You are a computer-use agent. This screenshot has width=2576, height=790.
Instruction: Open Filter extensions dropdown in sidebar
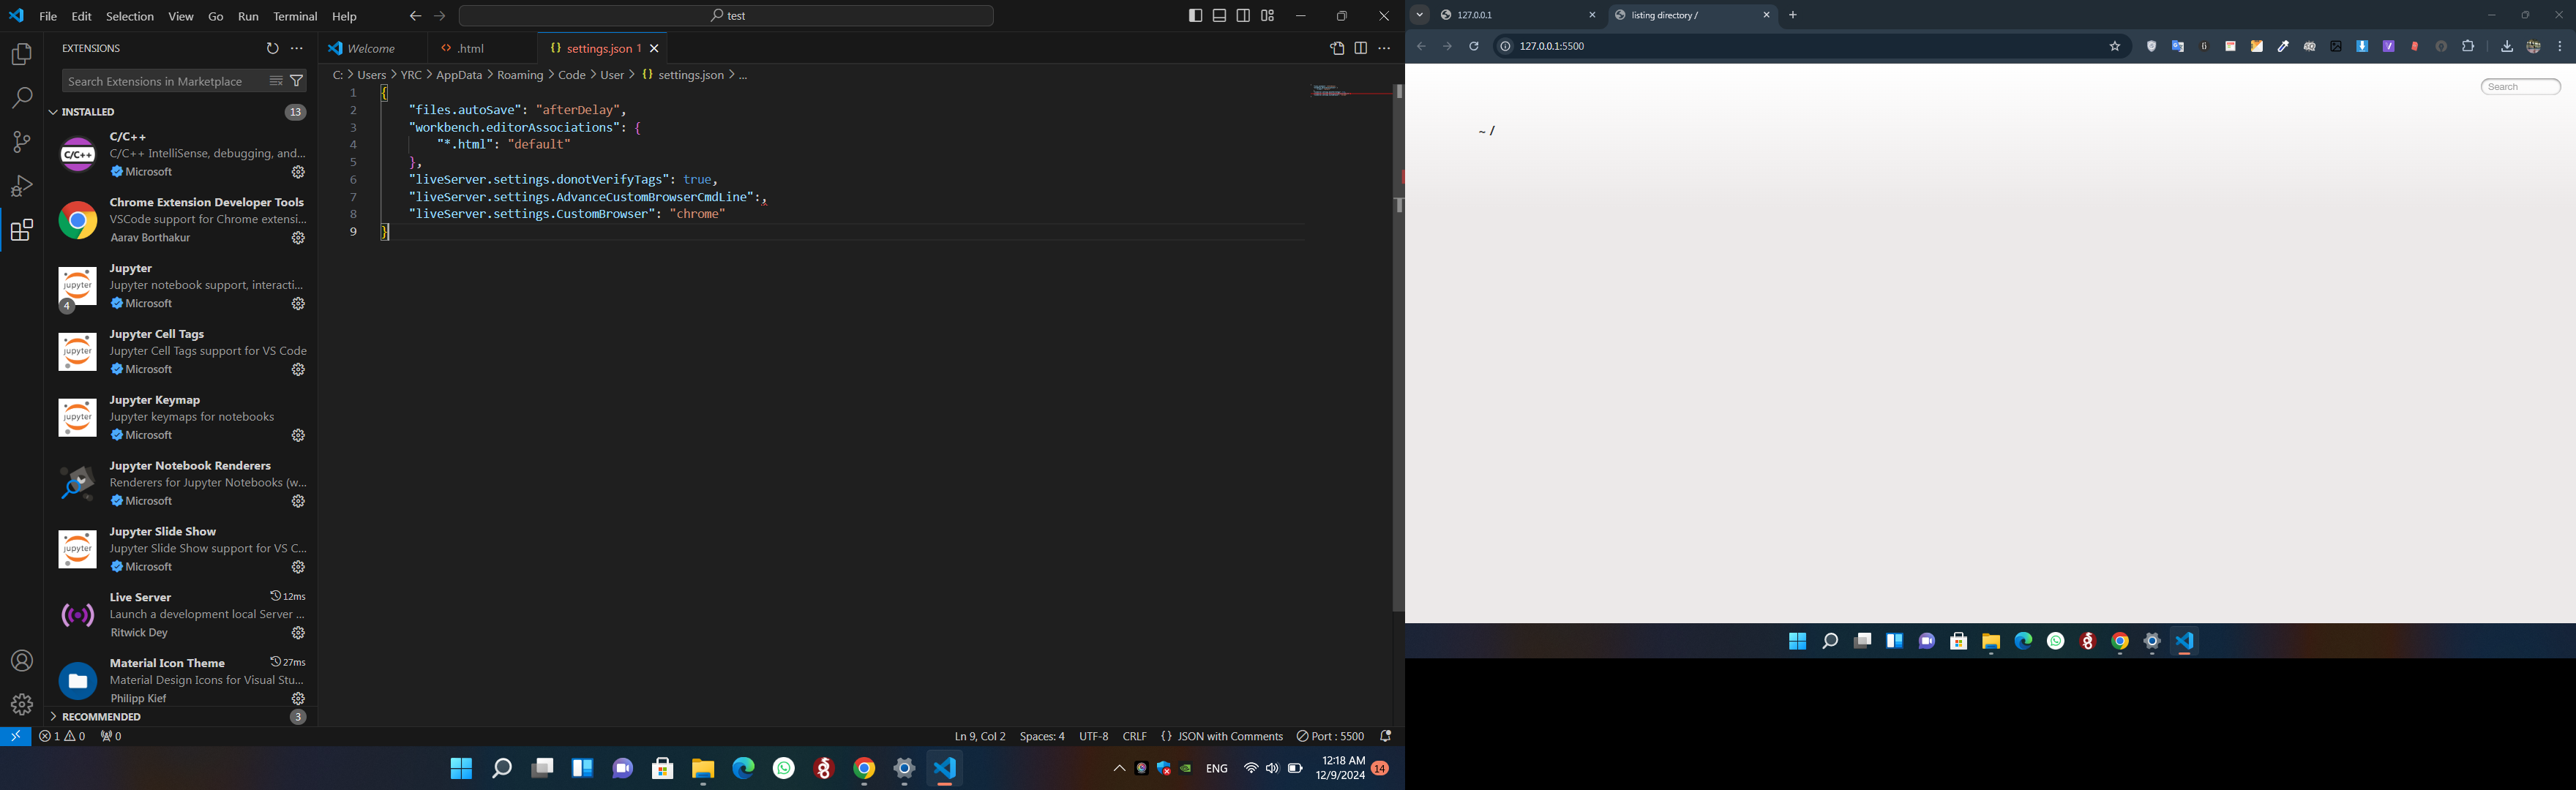point(296,80)
